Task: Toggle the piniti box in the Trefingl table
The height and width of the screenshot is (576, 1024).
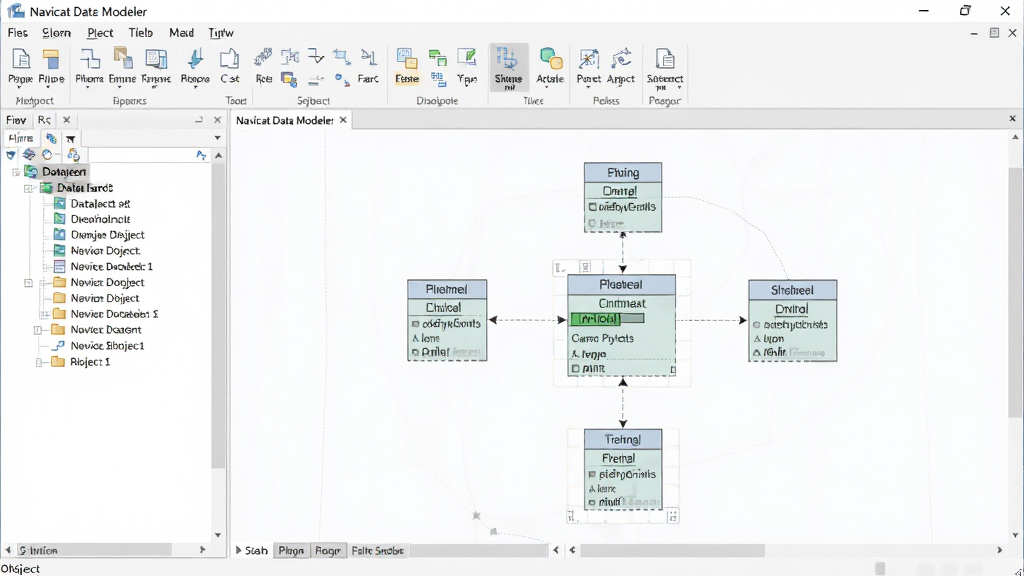Action: [592, 503]
